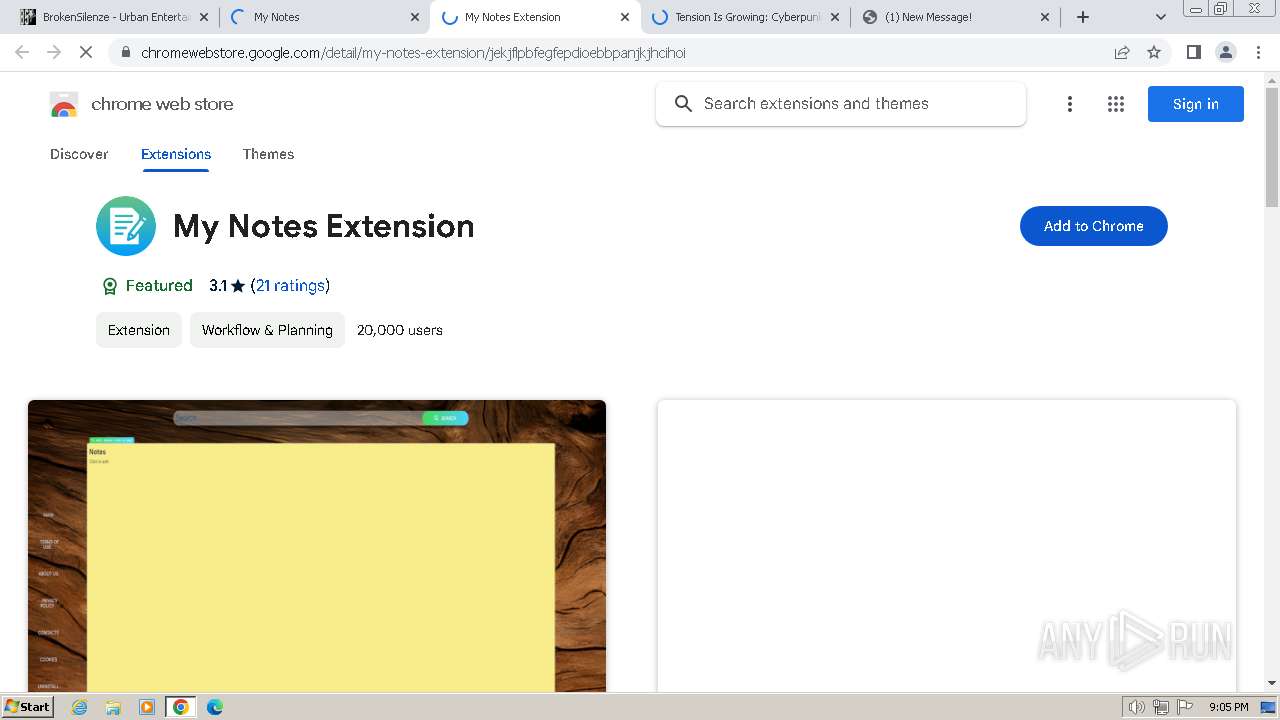1280x720 pixels.
Task: Toggle the browser side panel icon
Action: 1193,52
